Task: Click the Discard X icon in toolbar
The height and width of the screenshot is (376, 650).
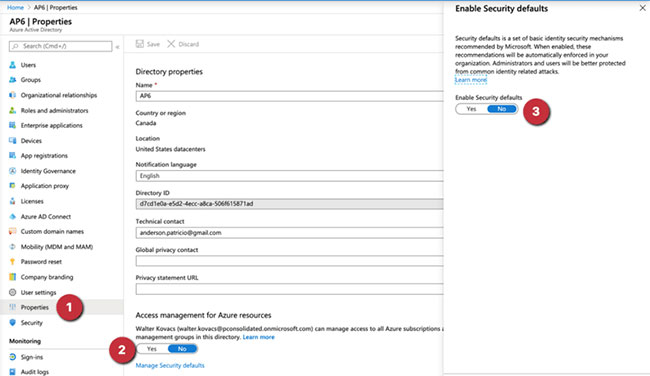Action: [171, 44]
